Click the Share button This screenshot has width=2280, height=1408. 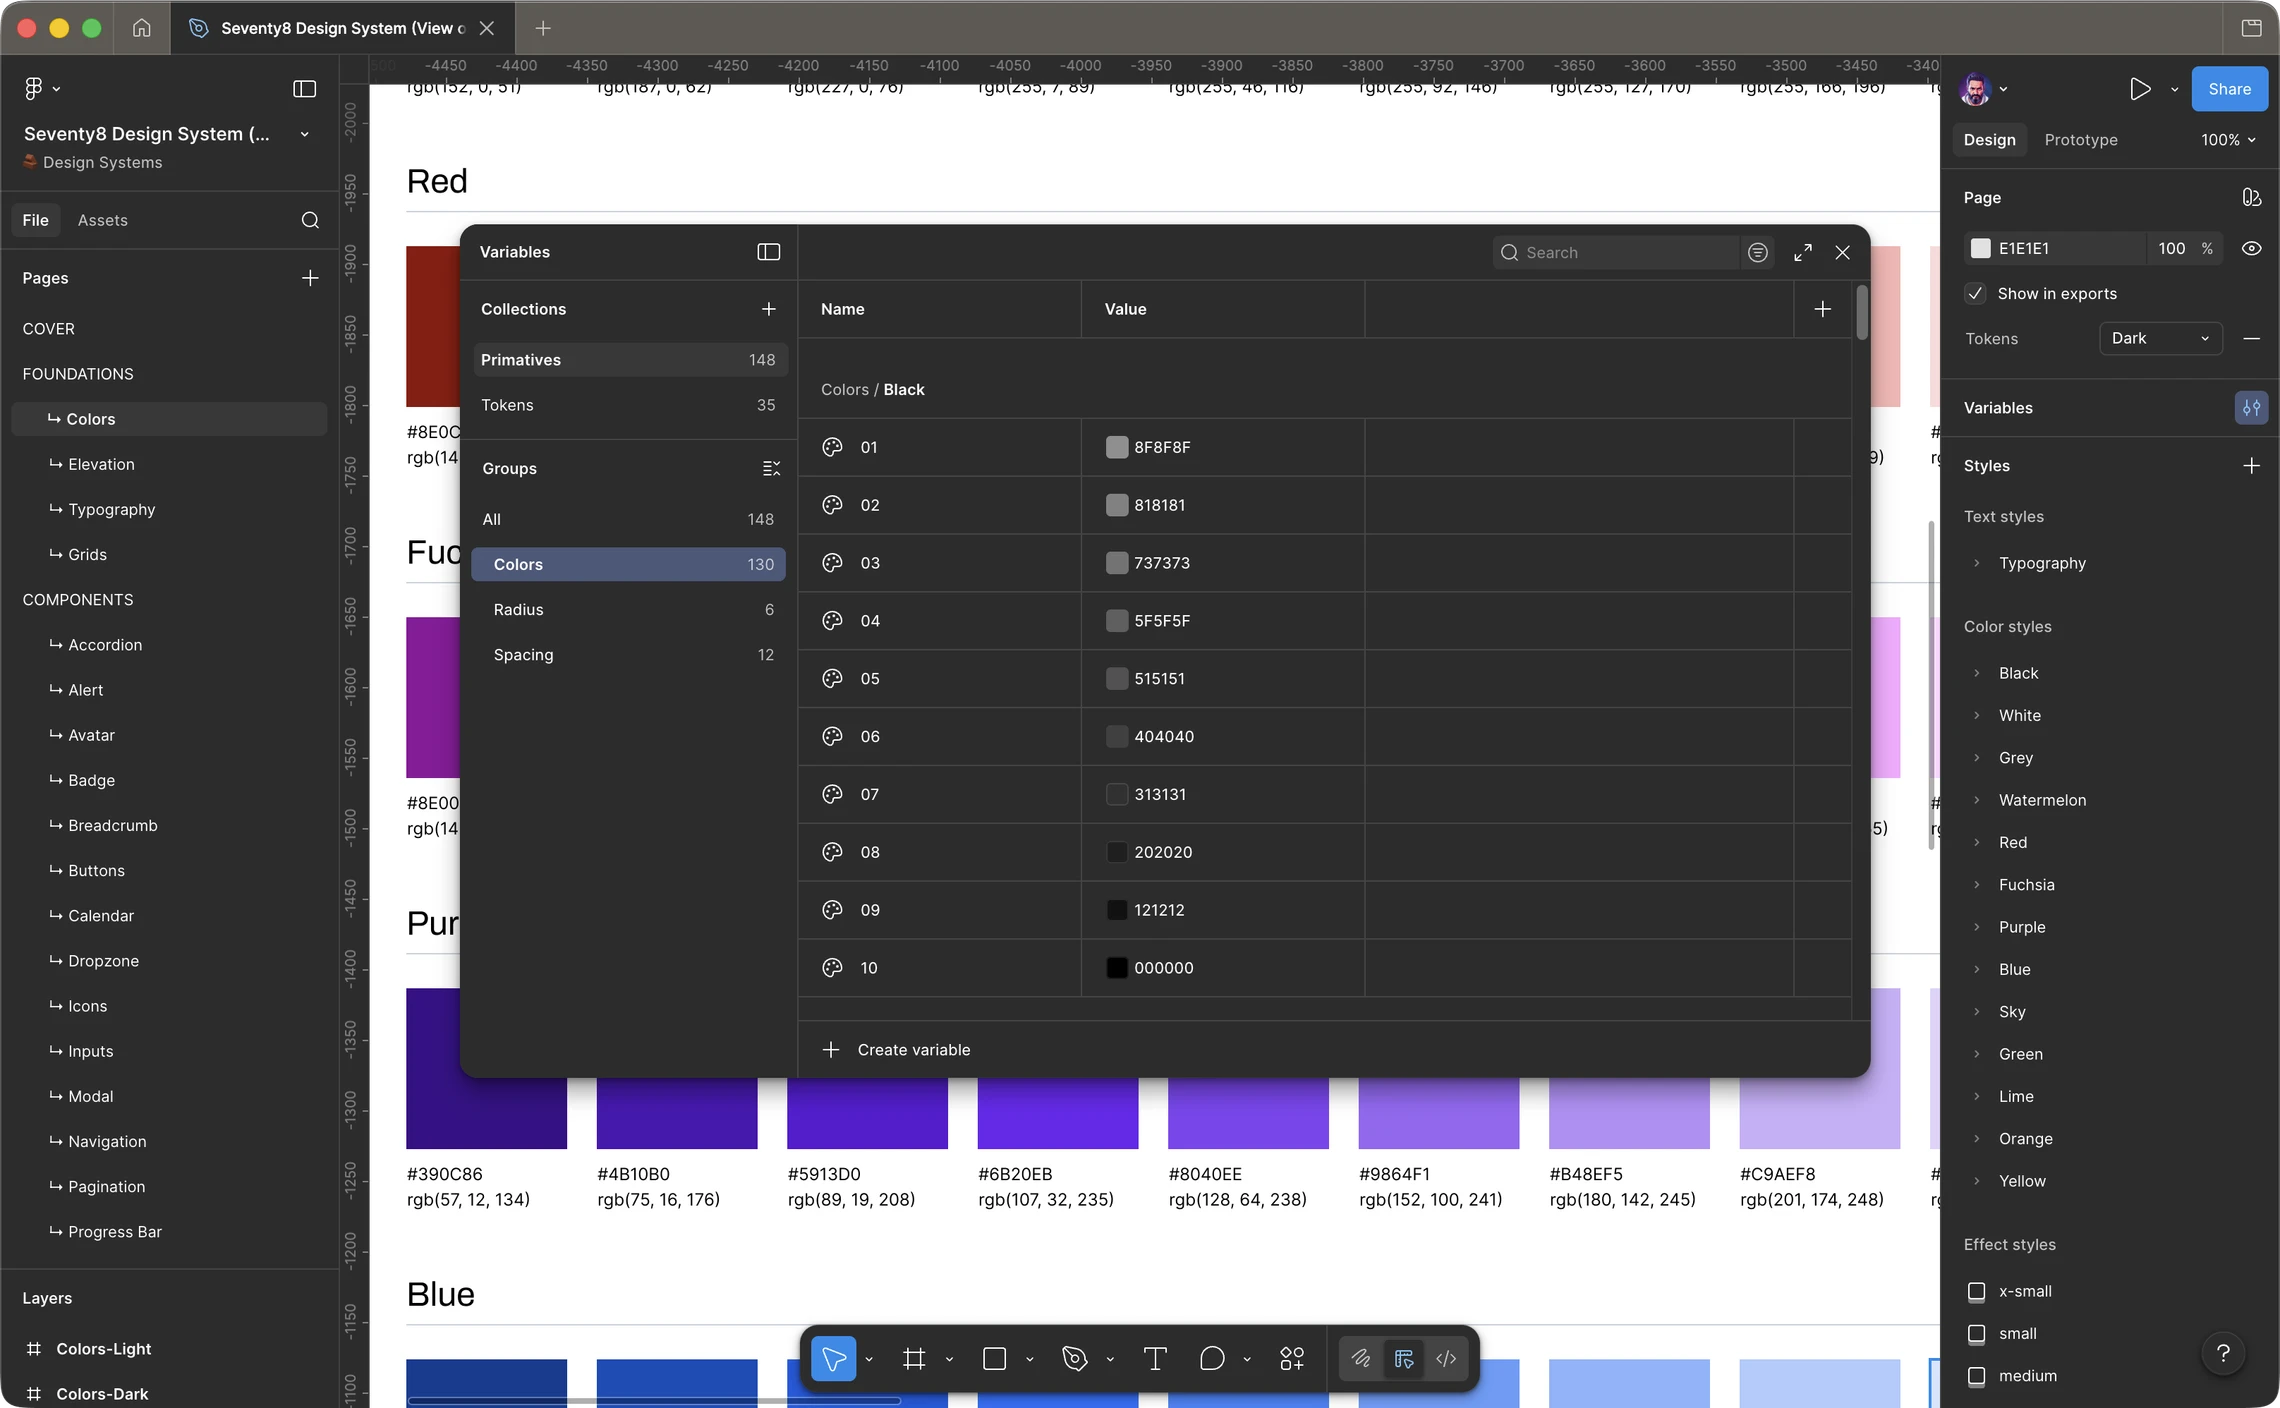(x=2229, y=89)
